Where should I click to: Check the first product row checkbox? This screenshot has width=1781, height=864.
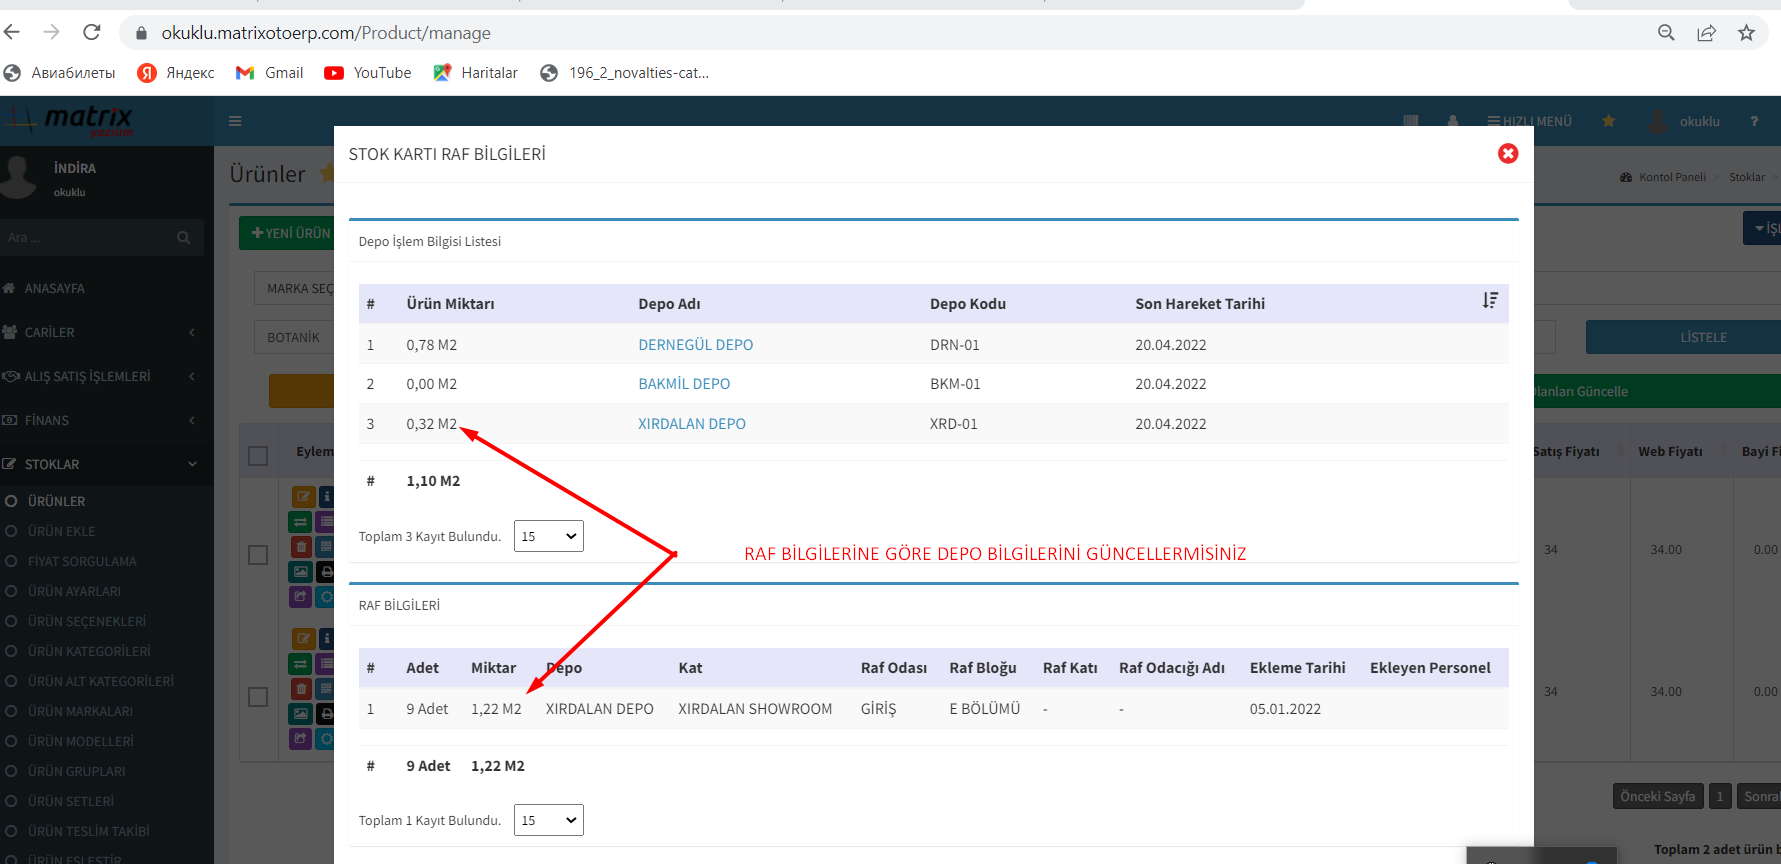pos(258,555)
